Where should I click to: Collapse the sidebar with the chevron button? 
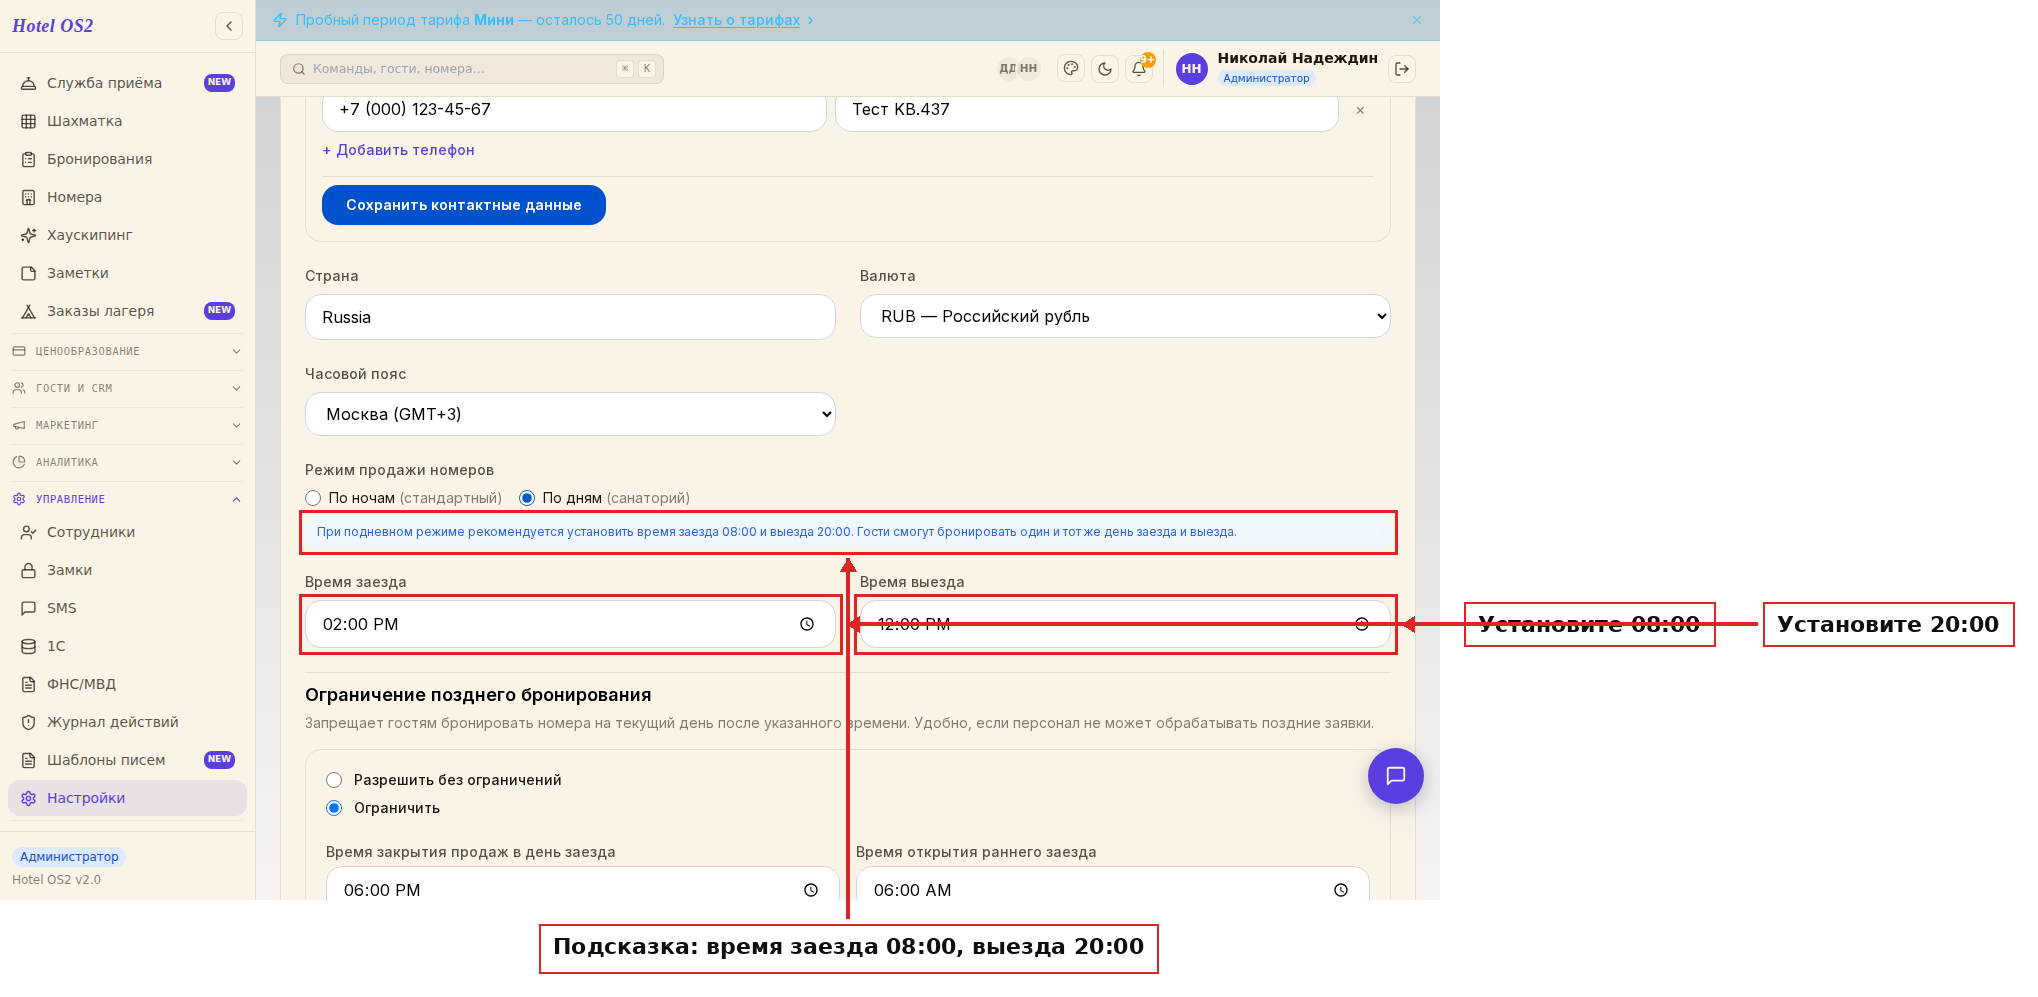coord(229,26)
